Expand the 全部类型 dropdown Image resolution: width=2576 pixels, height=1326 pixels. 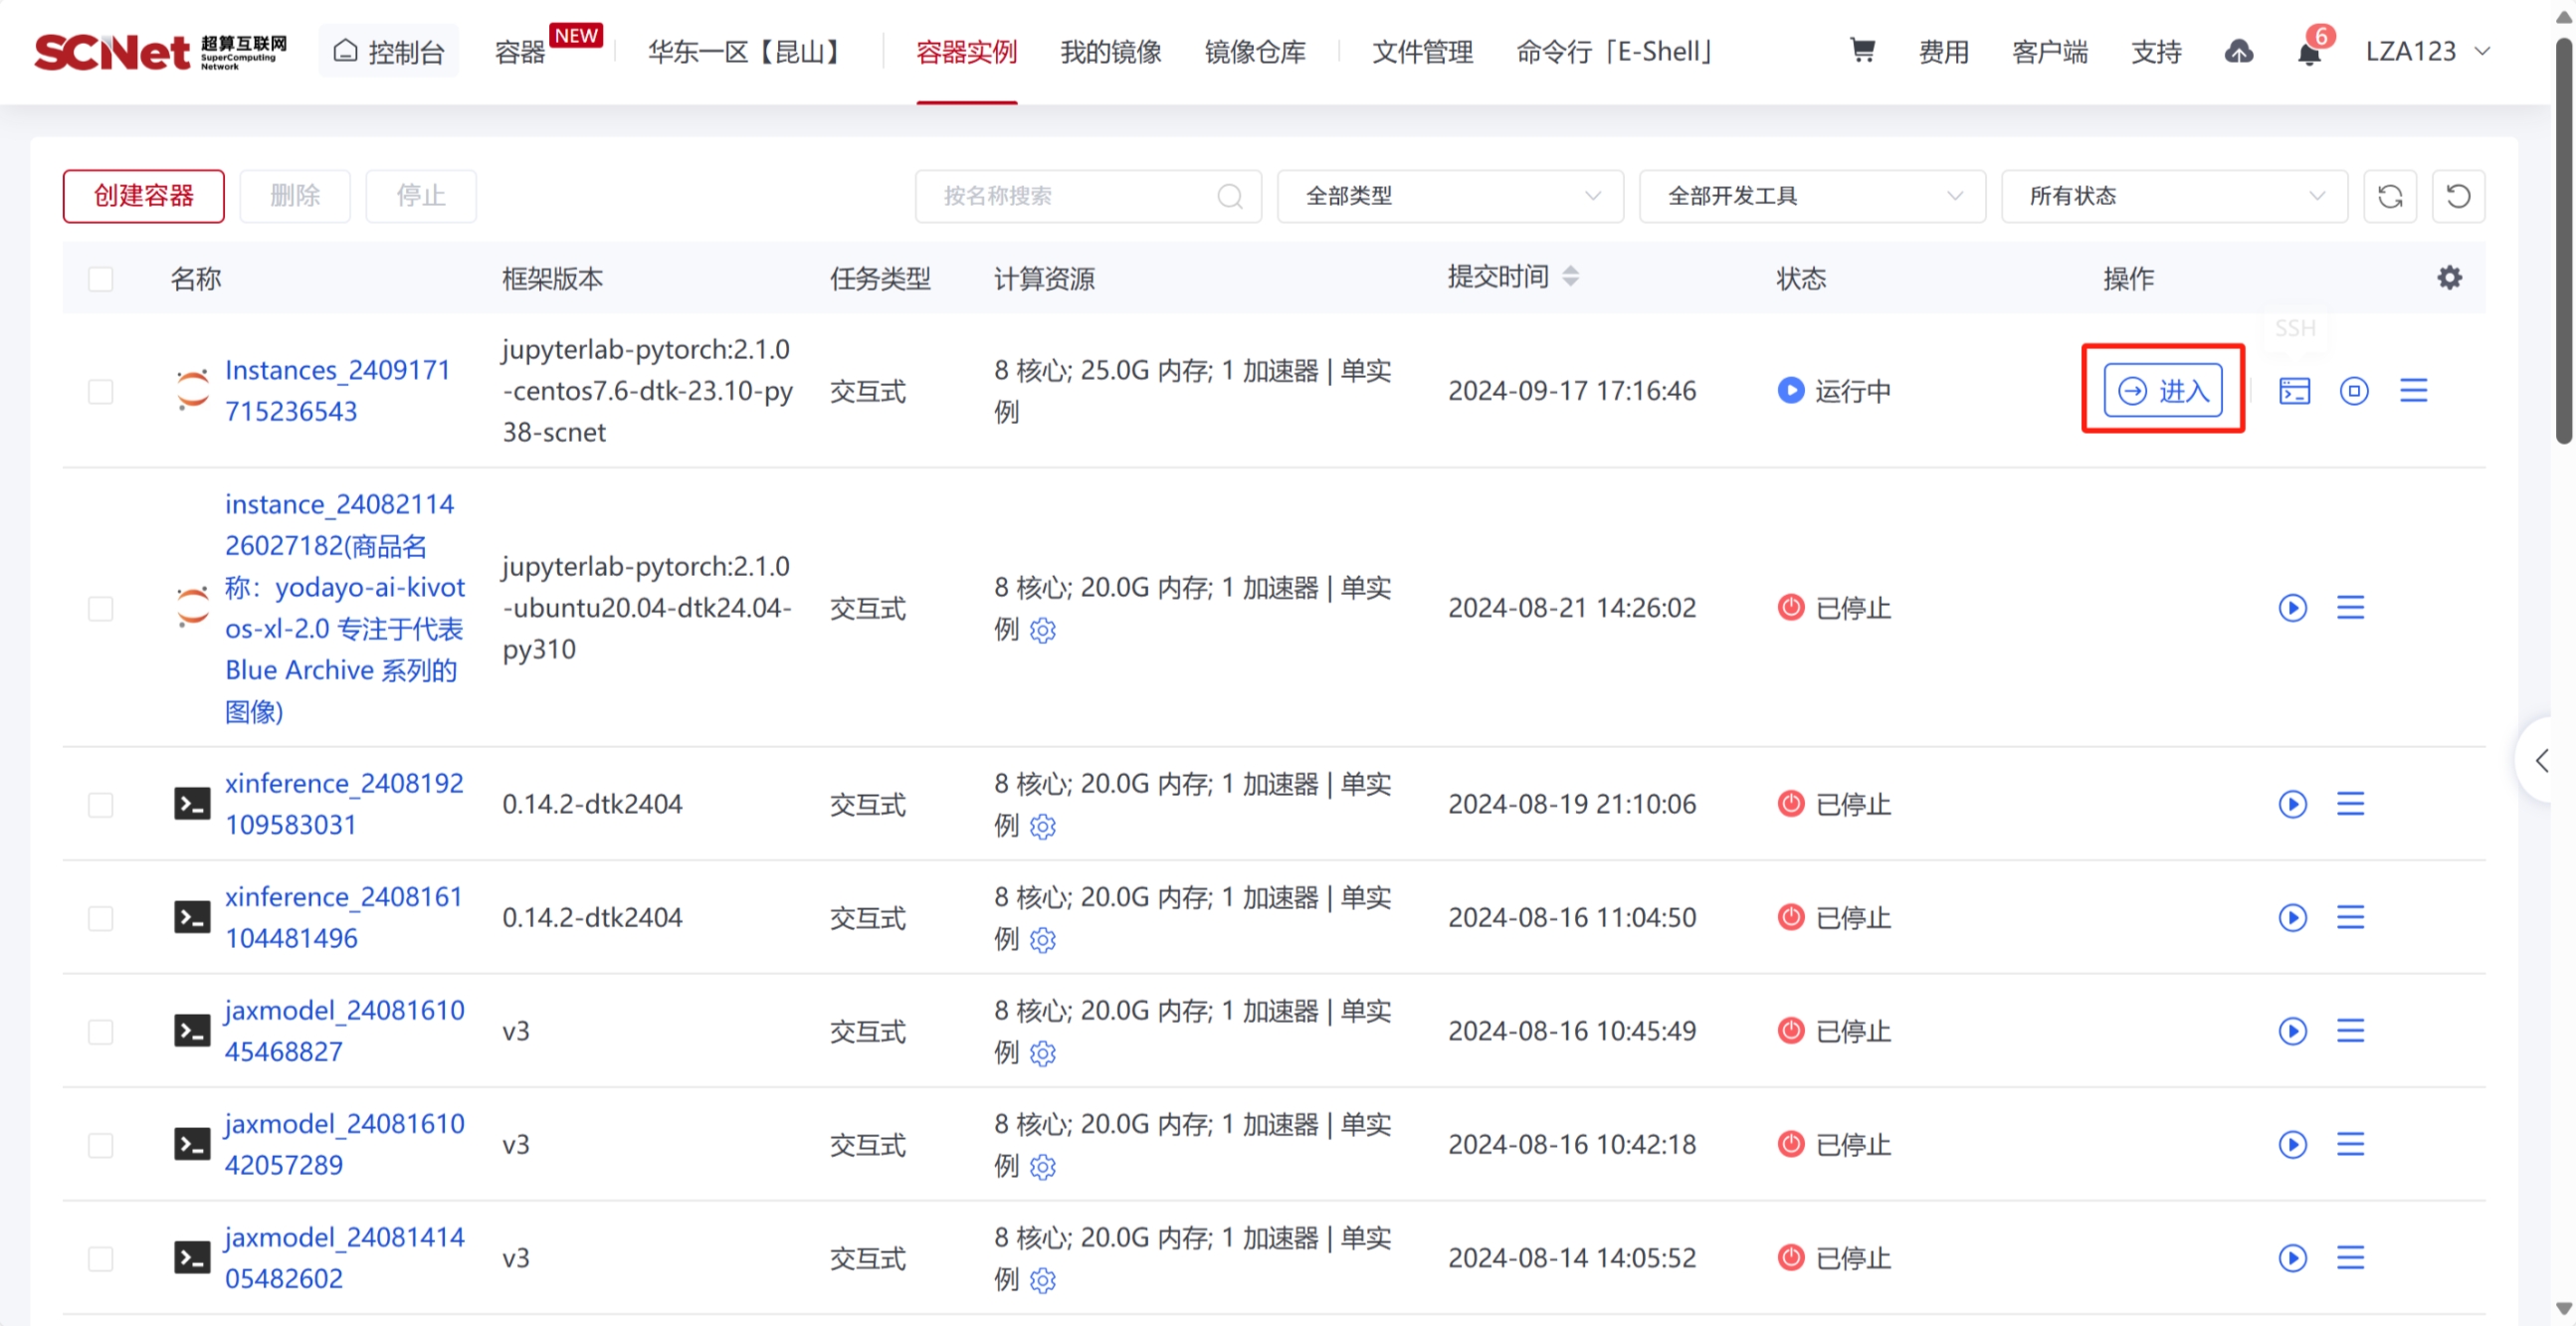[x=1450, y=196]
